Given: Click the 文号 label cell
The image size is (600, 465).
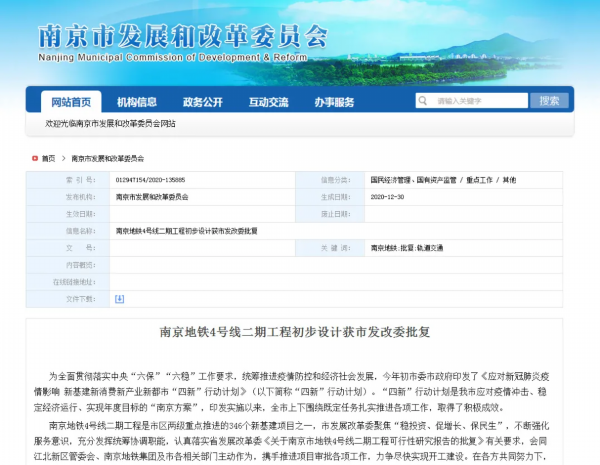Looking at the screenshot, I should [68, 248].
